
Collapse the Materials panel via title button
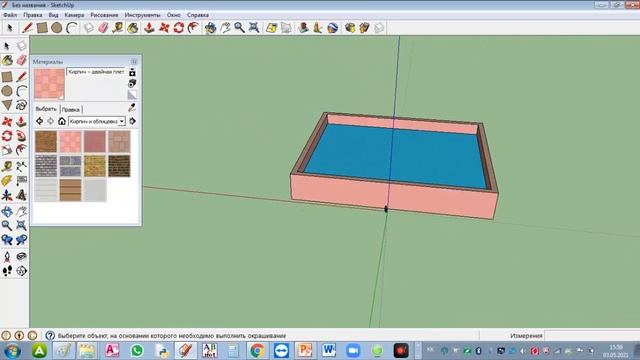click(134, 62)
